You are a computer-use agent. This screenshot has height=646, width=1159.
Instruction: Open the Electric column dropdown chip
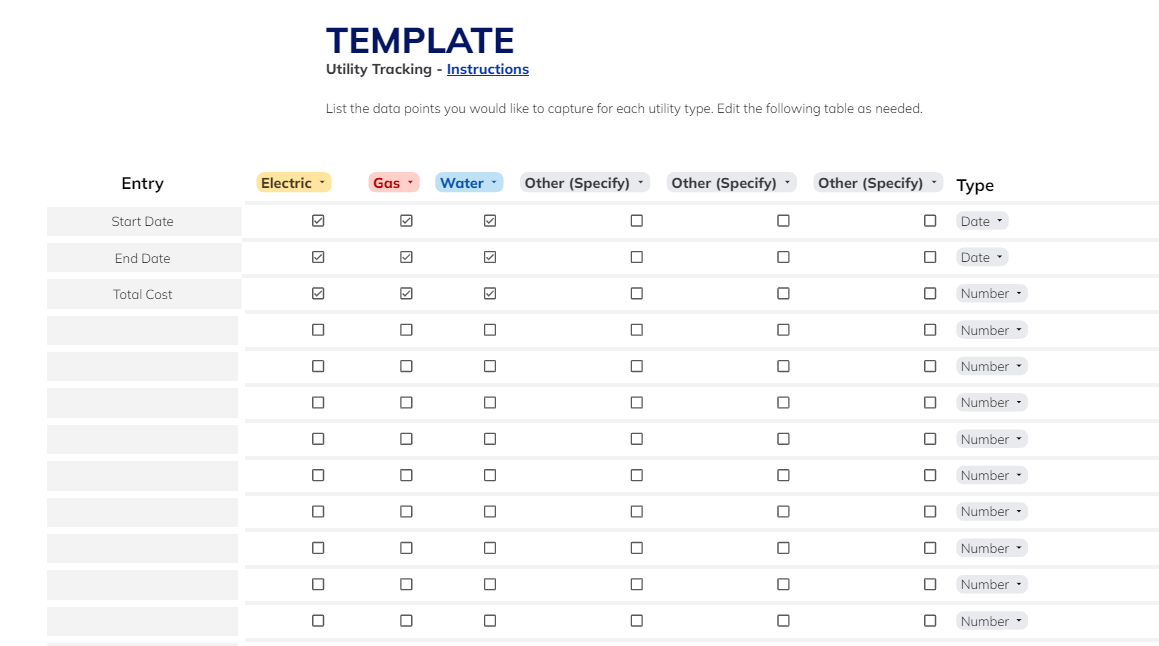[x=293, y=183]
